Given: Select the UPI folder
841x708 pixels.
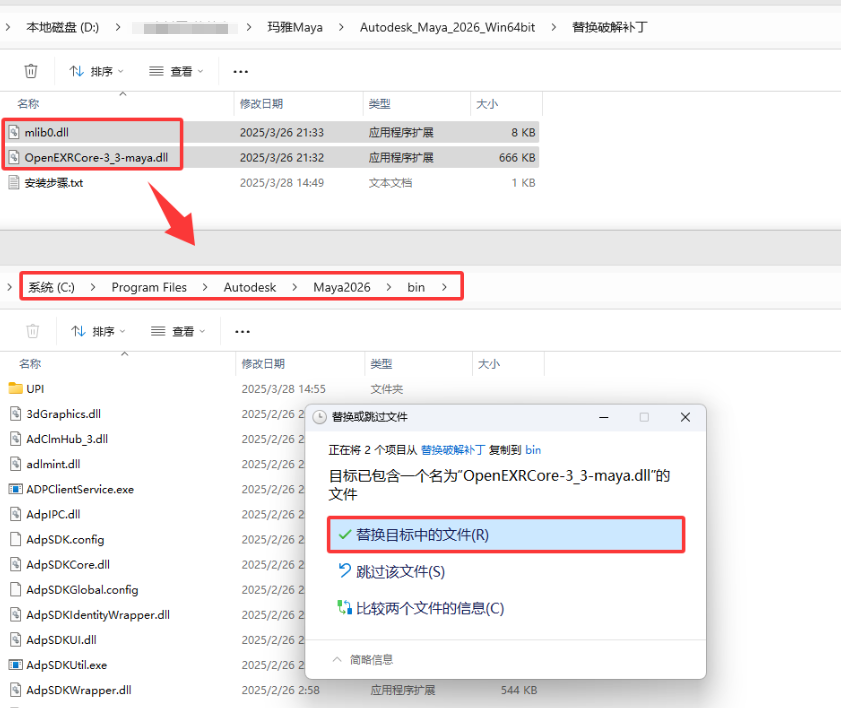Looking at the screenshot, I should pyautogui.click(x=35, y=389).
